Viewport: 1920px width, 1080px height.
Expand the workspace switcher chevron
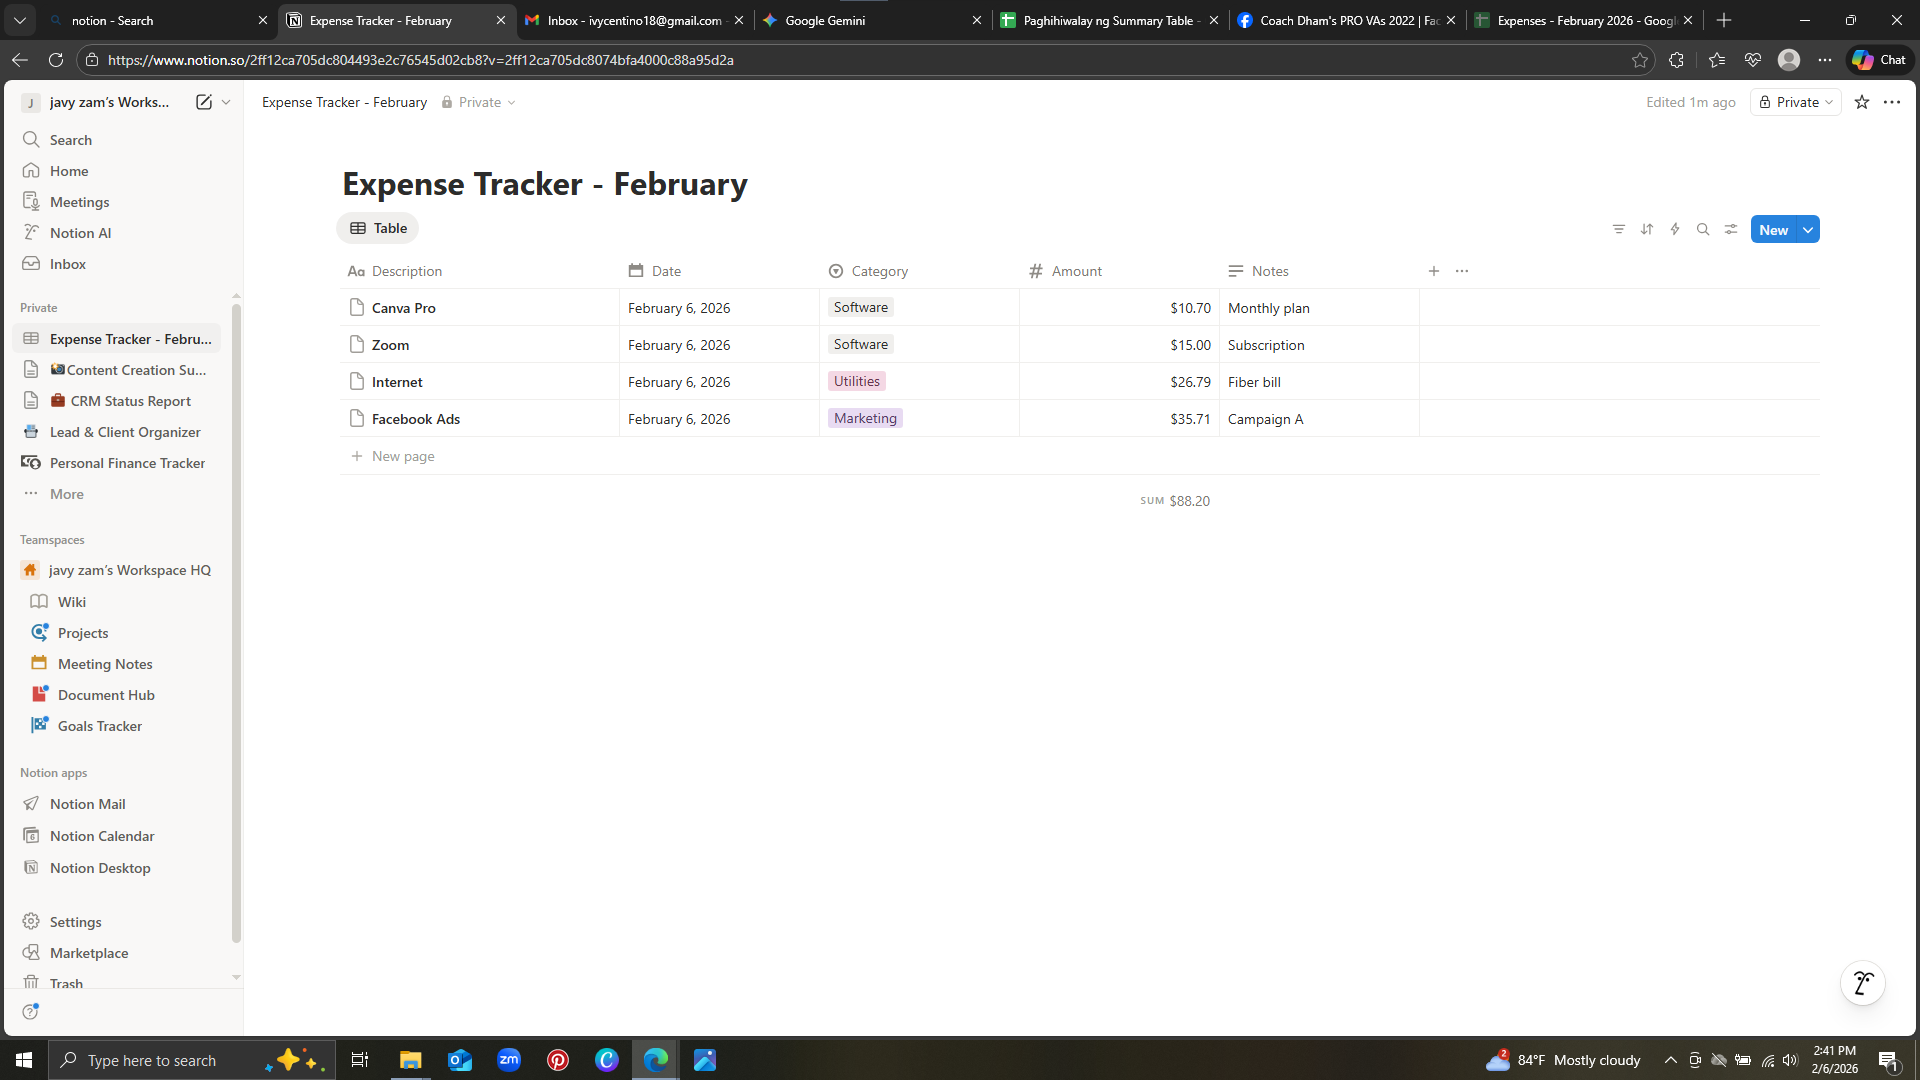226,102
